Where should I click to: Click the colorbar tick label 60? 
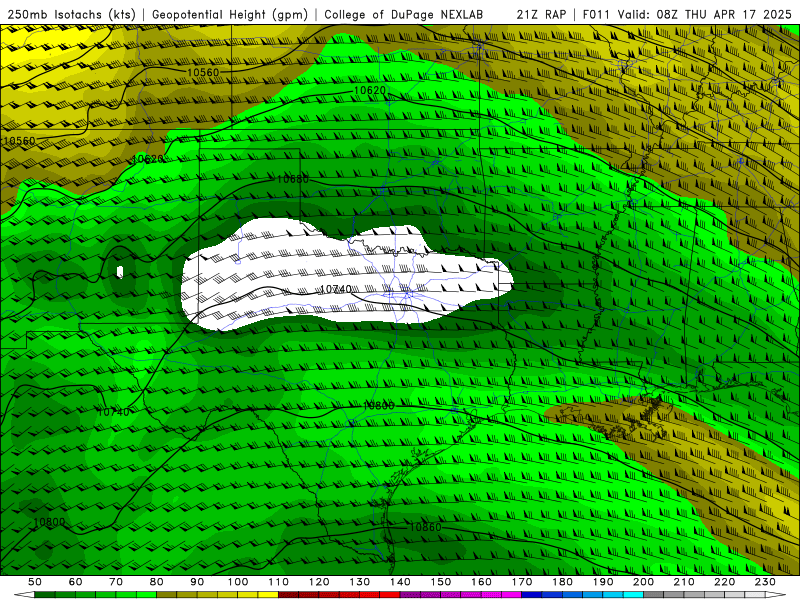pos(76,582)
